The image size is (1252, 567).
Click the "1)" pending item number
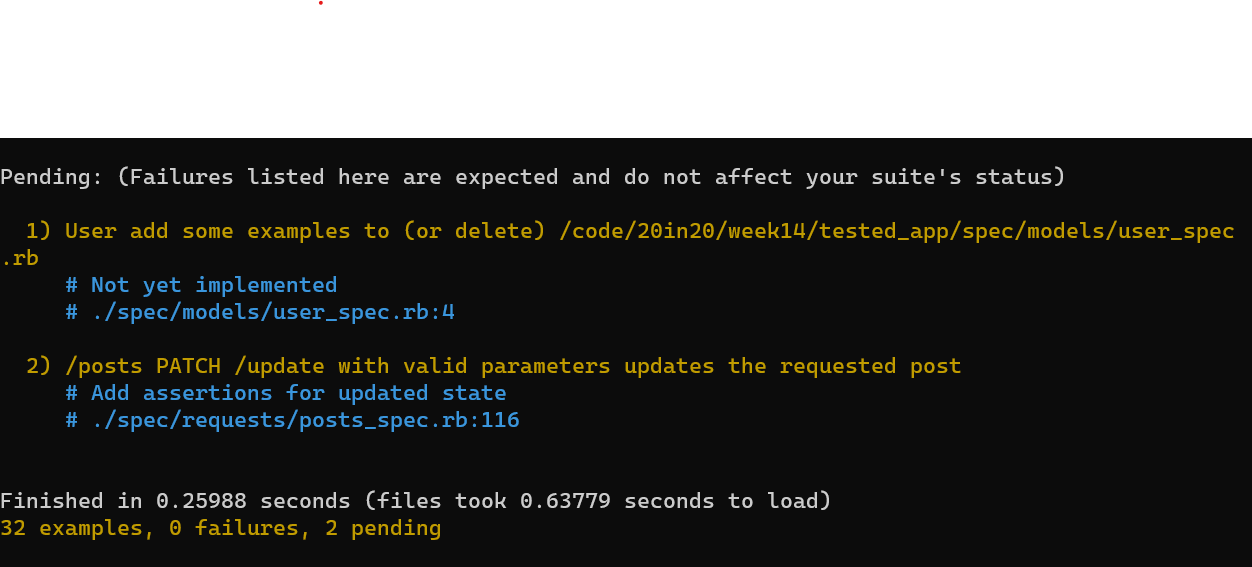coord(39,231)
